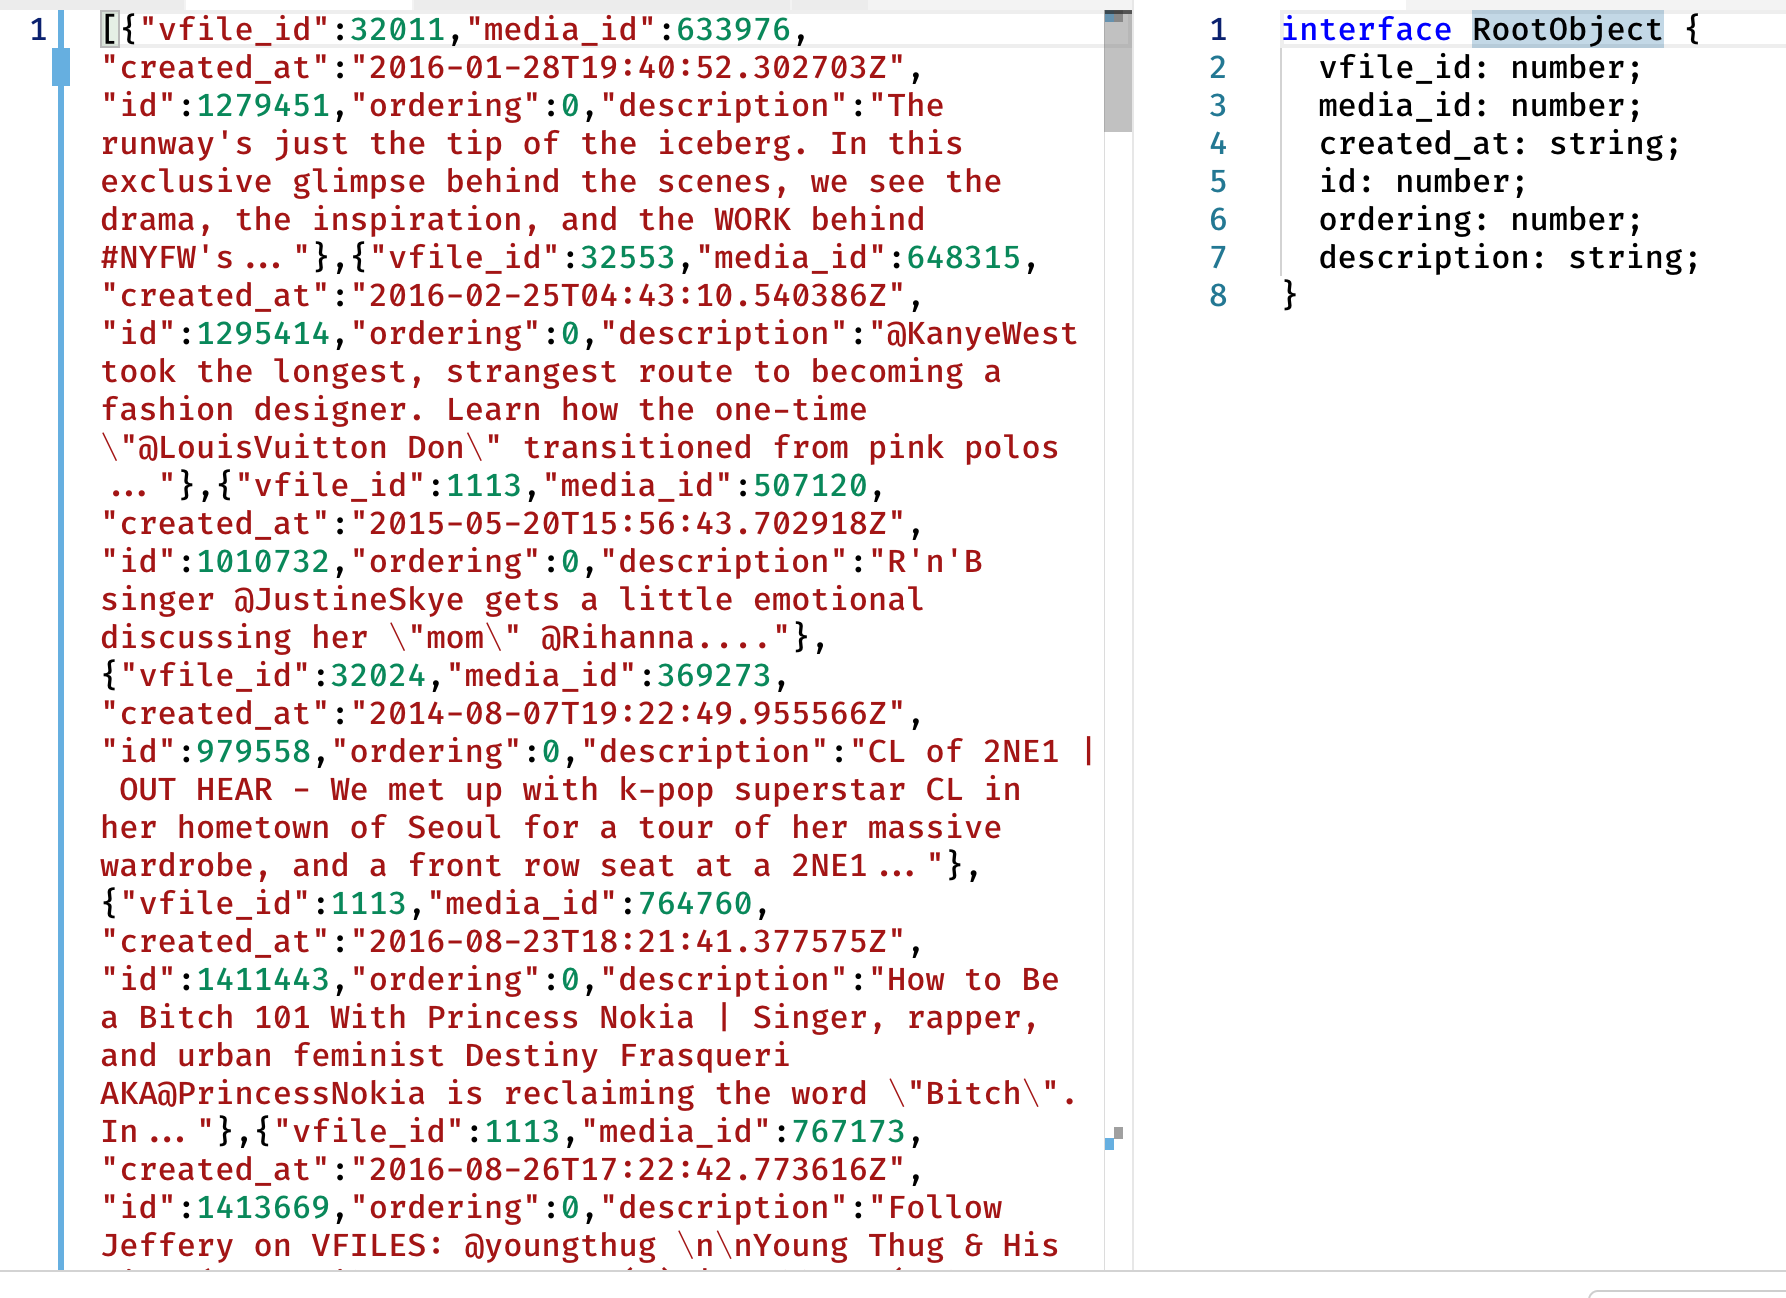Click 'AKA@PrincessNokia' in the JSON text
Image resolution: width=1786 pixels, height=1298 pixels.
[x=263, y=1094]
